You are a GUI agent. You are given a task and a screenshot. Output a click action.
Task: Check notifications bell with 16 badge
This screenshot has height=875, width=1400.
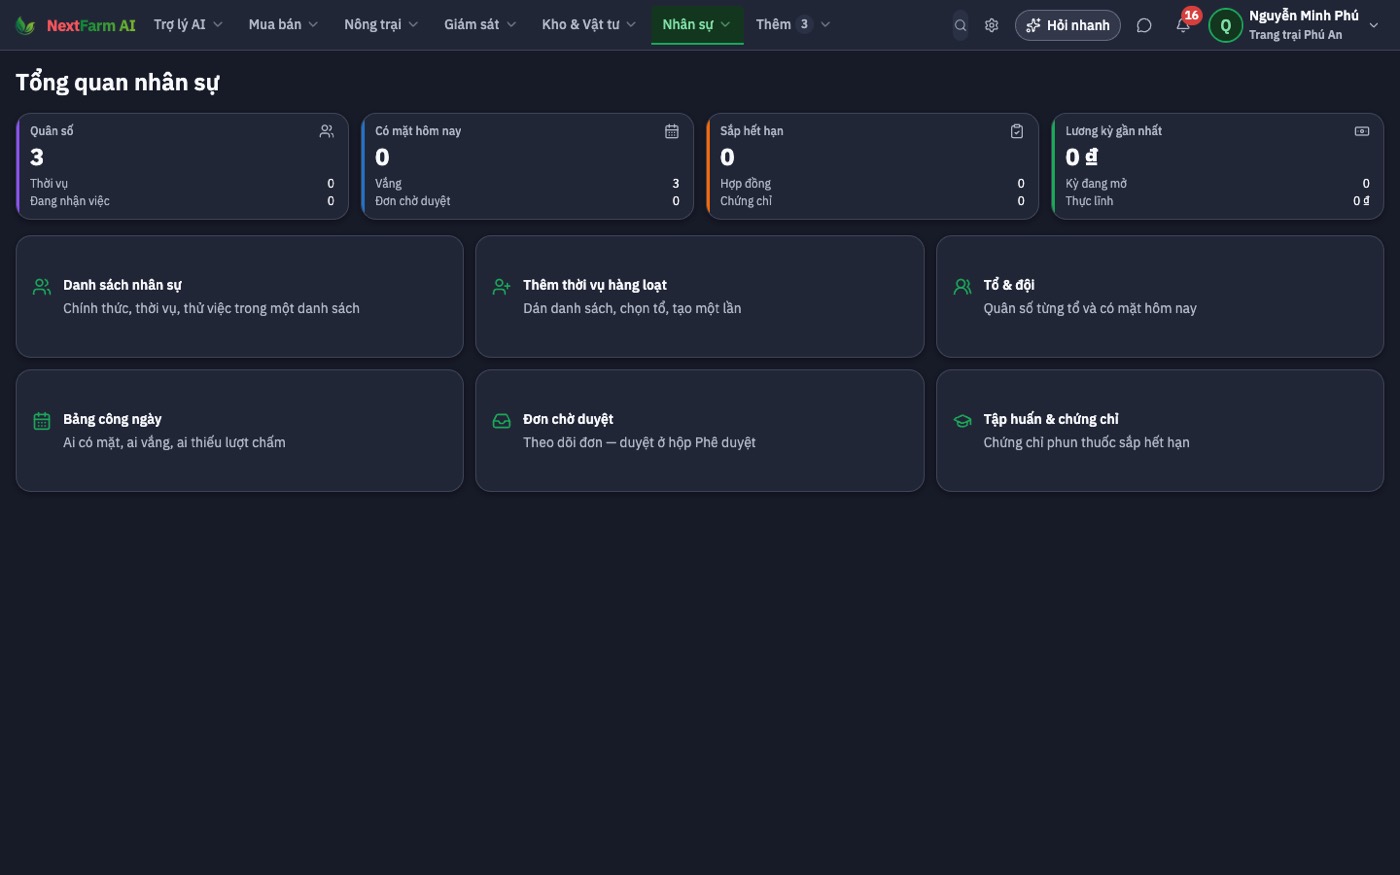[1183, 25]
